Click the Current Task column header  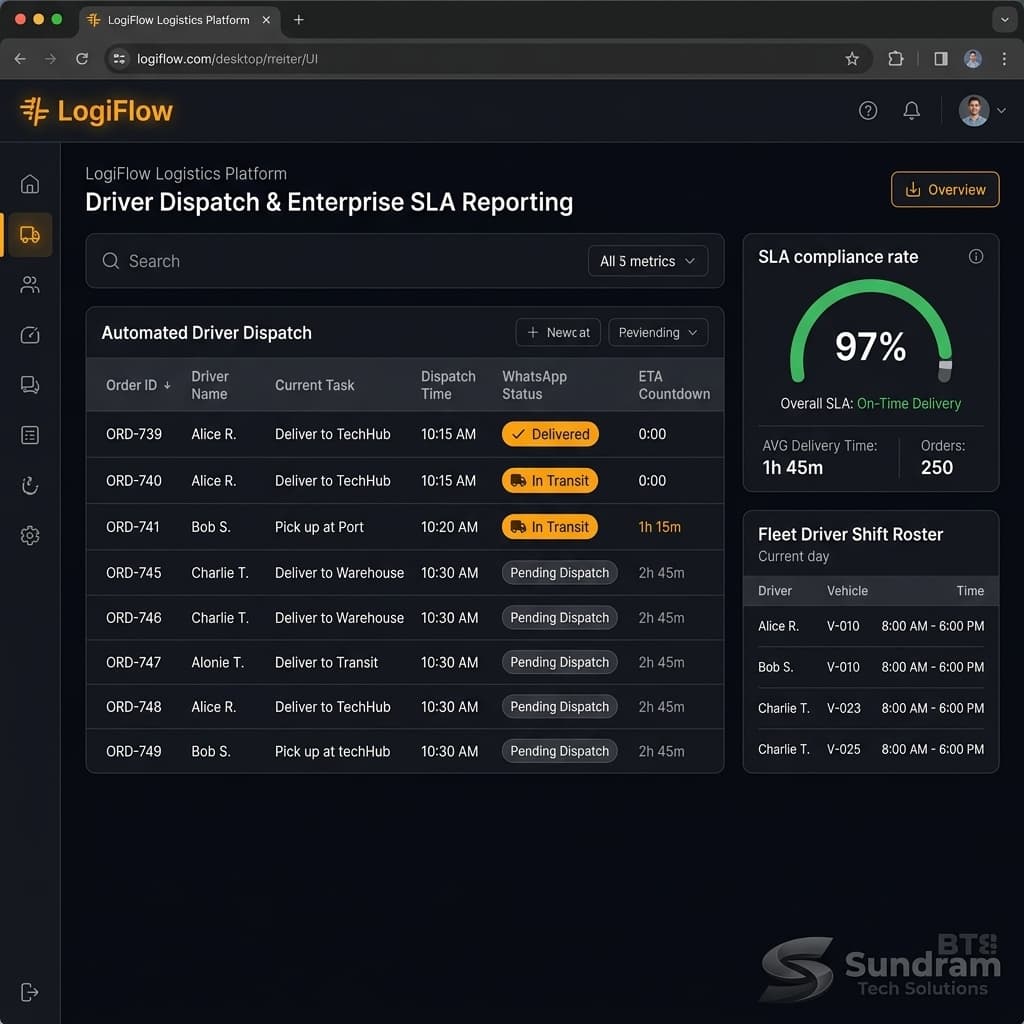(314, 385)
